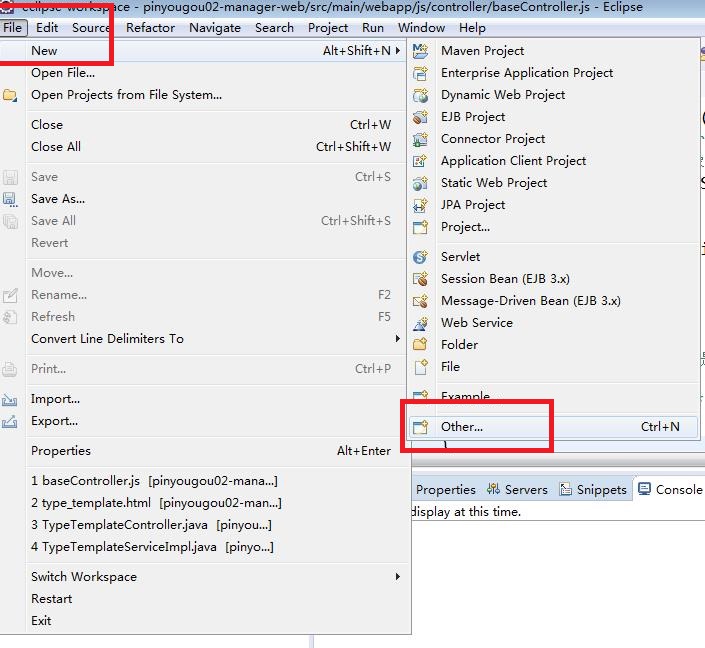The image size is (705, 648).
Task: Click the Static Web Project icon
Action: (420, 183)
